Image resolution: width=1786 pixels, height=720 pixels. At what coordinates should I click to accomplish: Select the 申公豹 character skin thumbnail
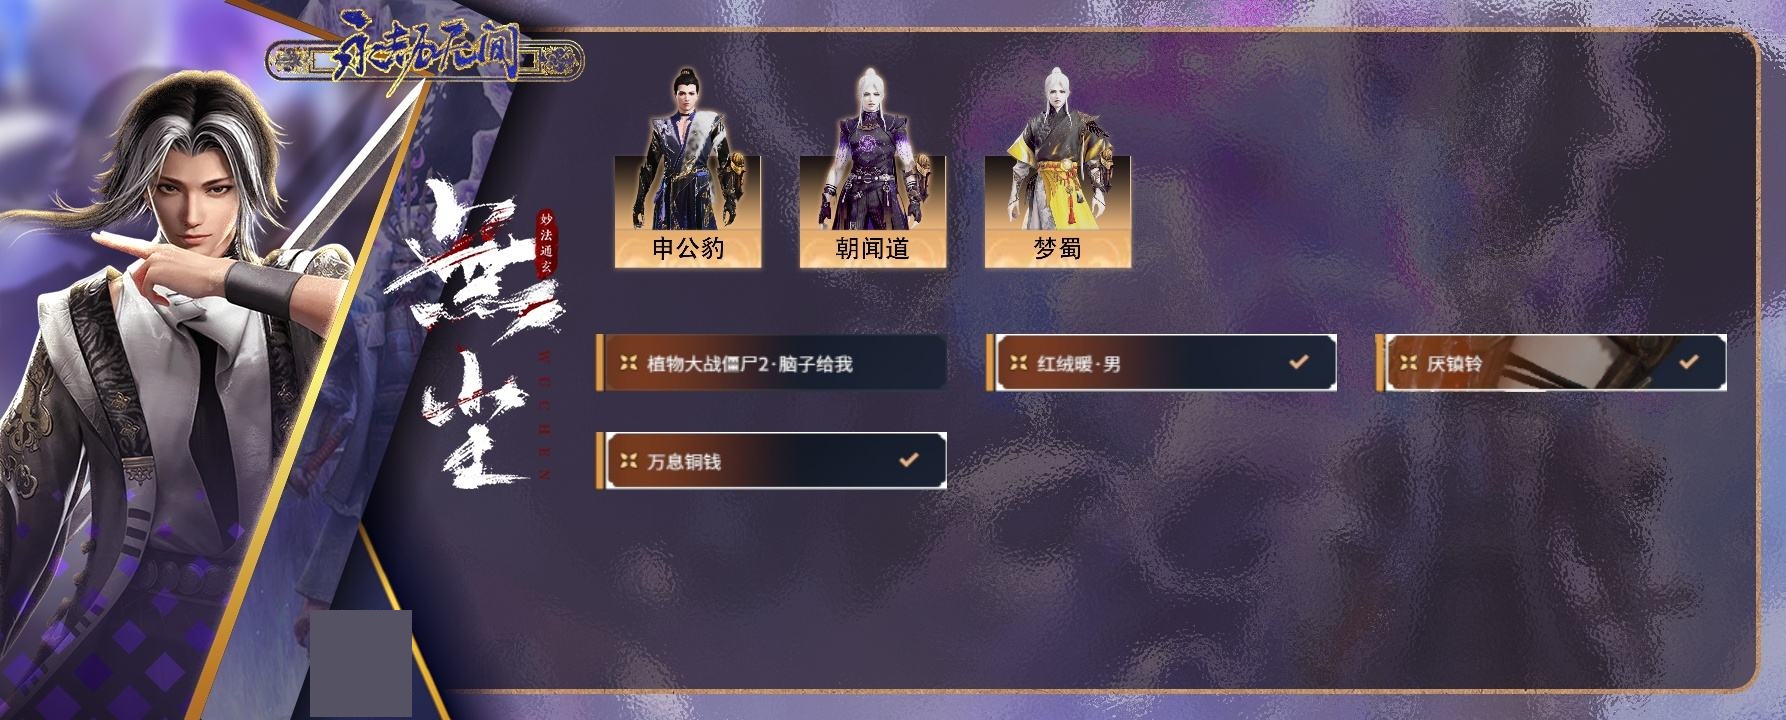click(688, 168)
